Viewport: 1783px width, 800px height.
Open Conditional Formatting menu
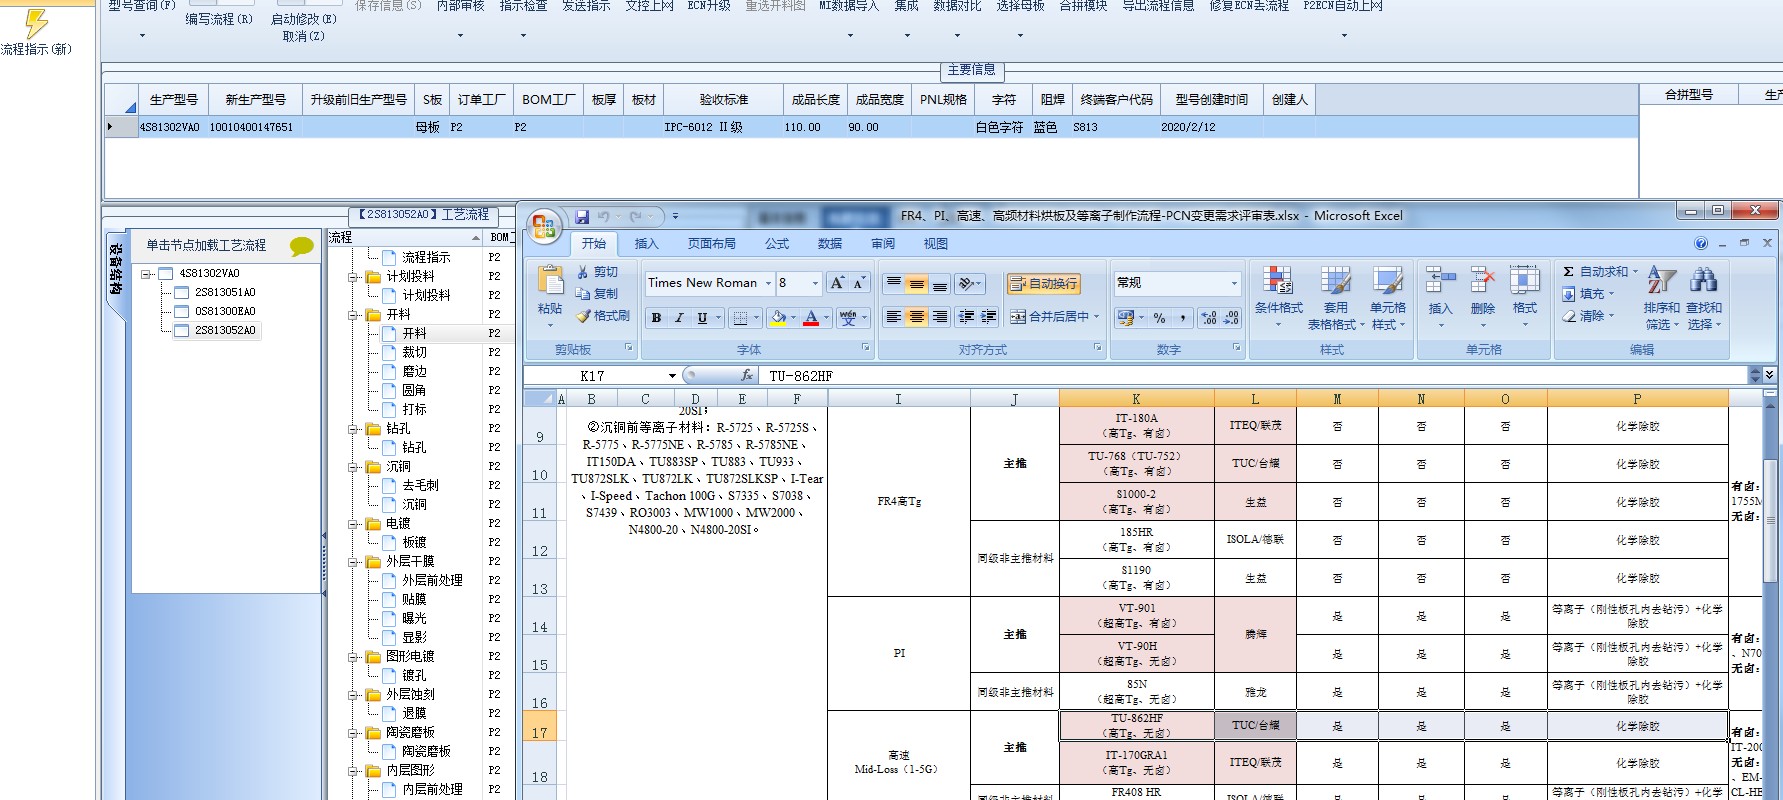tap(1278, 296)
